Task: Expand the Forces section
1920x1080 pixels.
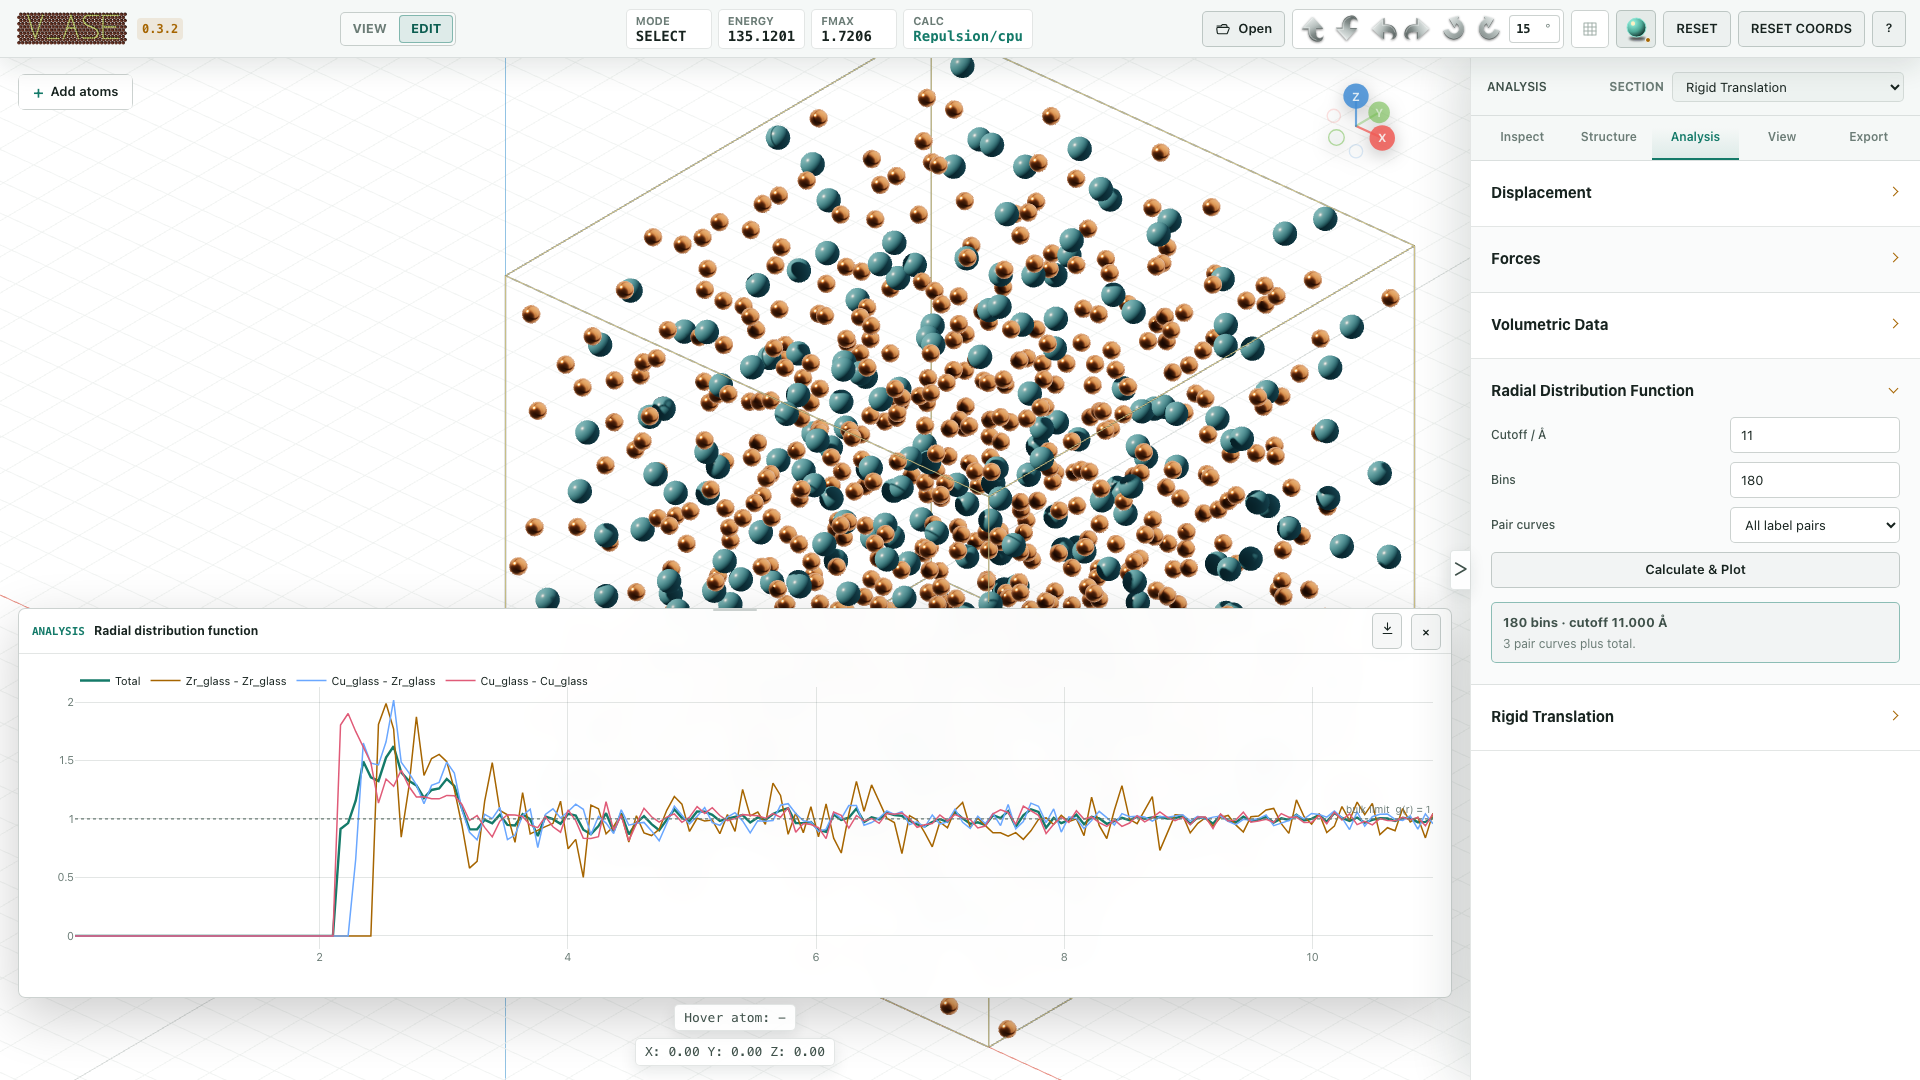Action: 1695,259
